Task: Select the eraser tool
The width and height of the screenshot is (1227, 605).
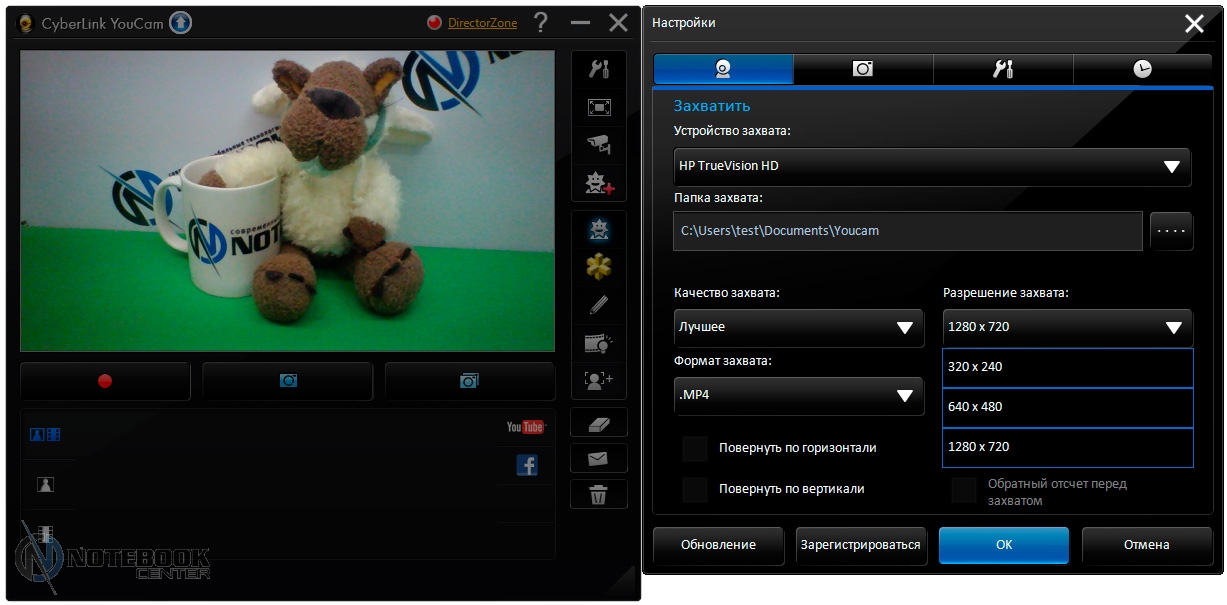Action: 599,423
